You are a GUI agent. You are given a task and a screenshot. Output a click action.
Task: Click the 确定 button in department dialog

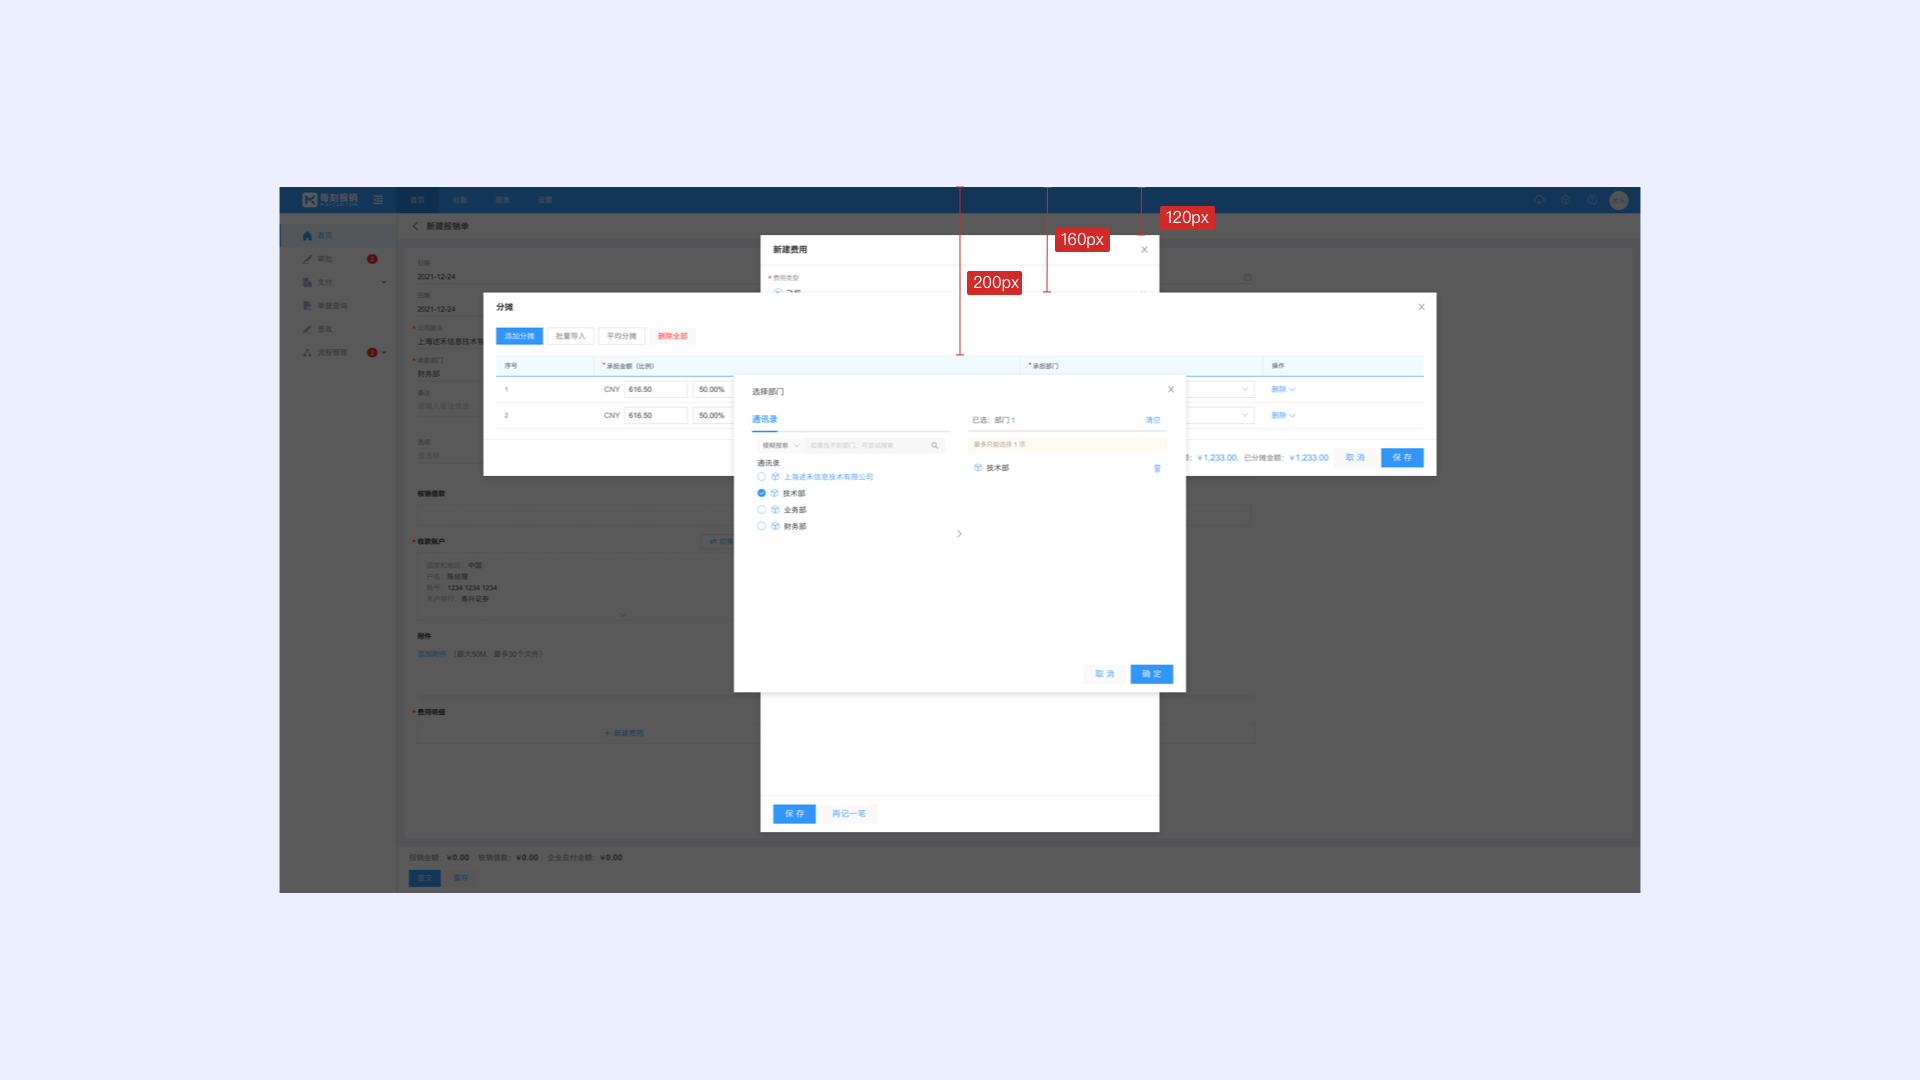coord(1151,674)
